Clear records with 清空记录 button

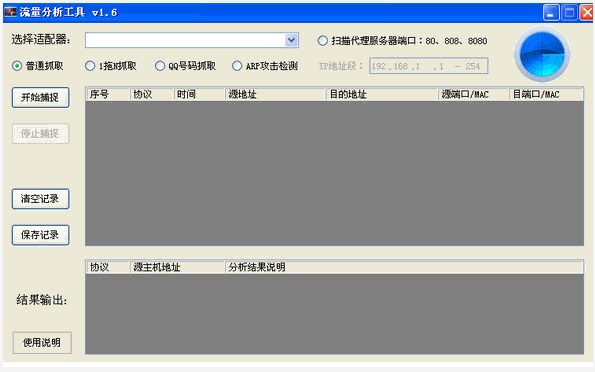(40, 199)
